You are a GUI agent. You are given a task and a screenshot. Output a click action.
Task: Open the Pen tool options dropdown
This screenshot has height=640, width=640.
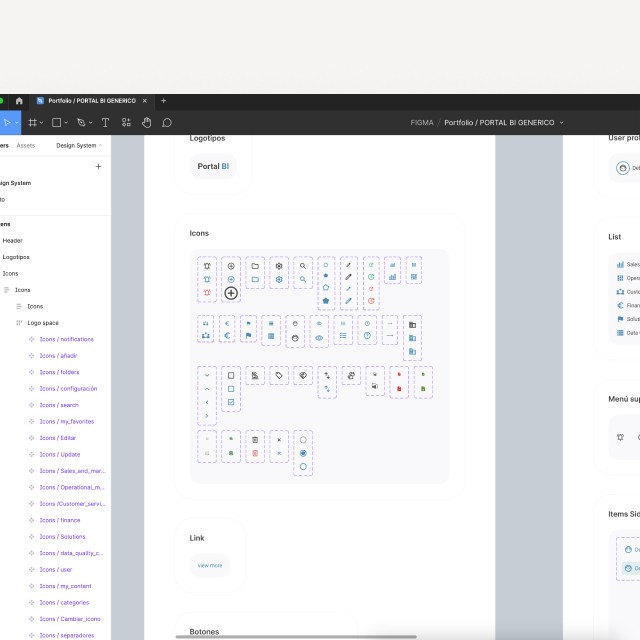coord(90,122)
